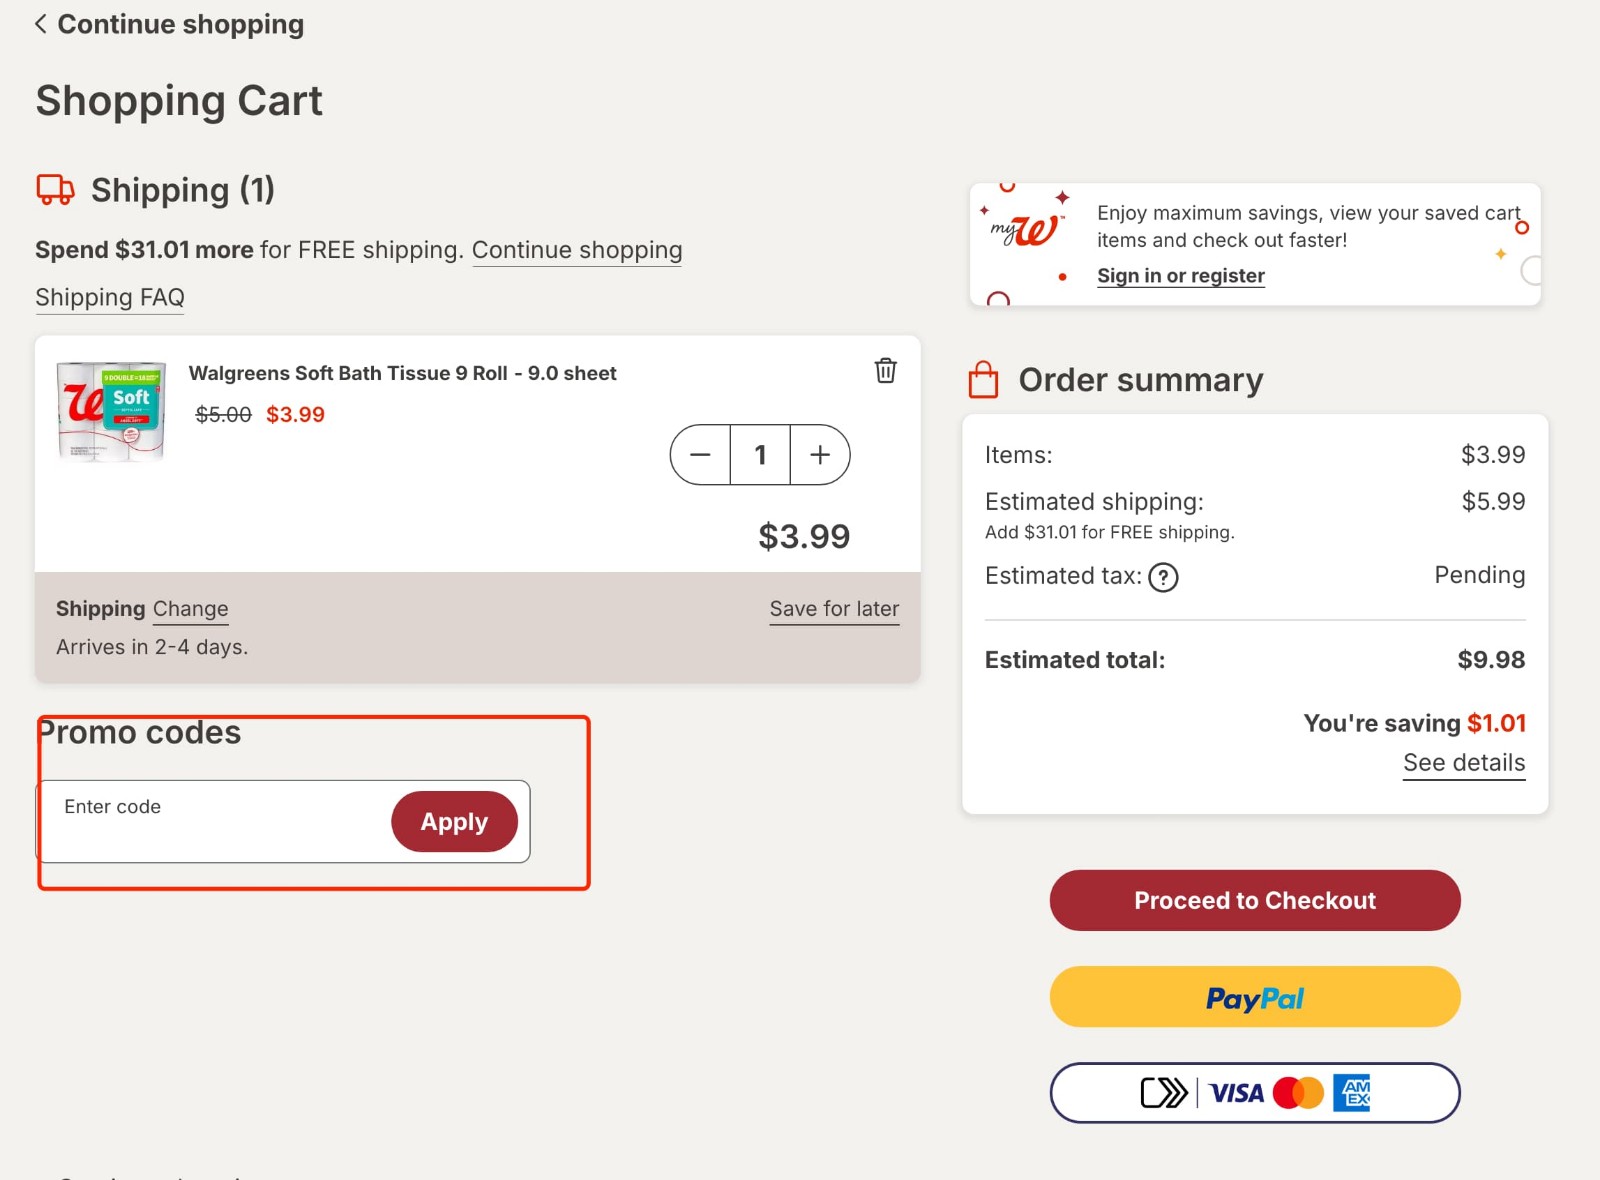Click the myWalgreens logo
The height and width of the screenshot is (1180, 1600).
(1024, 228)
